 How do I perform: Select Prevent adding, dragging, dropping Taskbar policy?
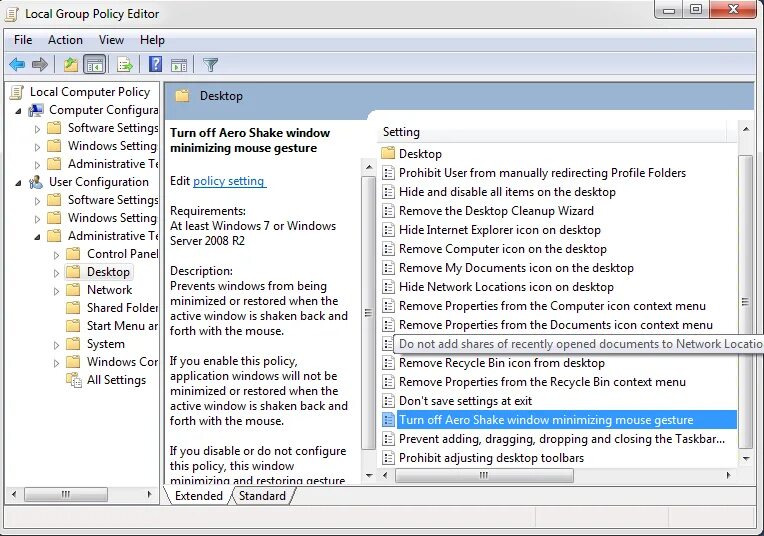point(562,439)
